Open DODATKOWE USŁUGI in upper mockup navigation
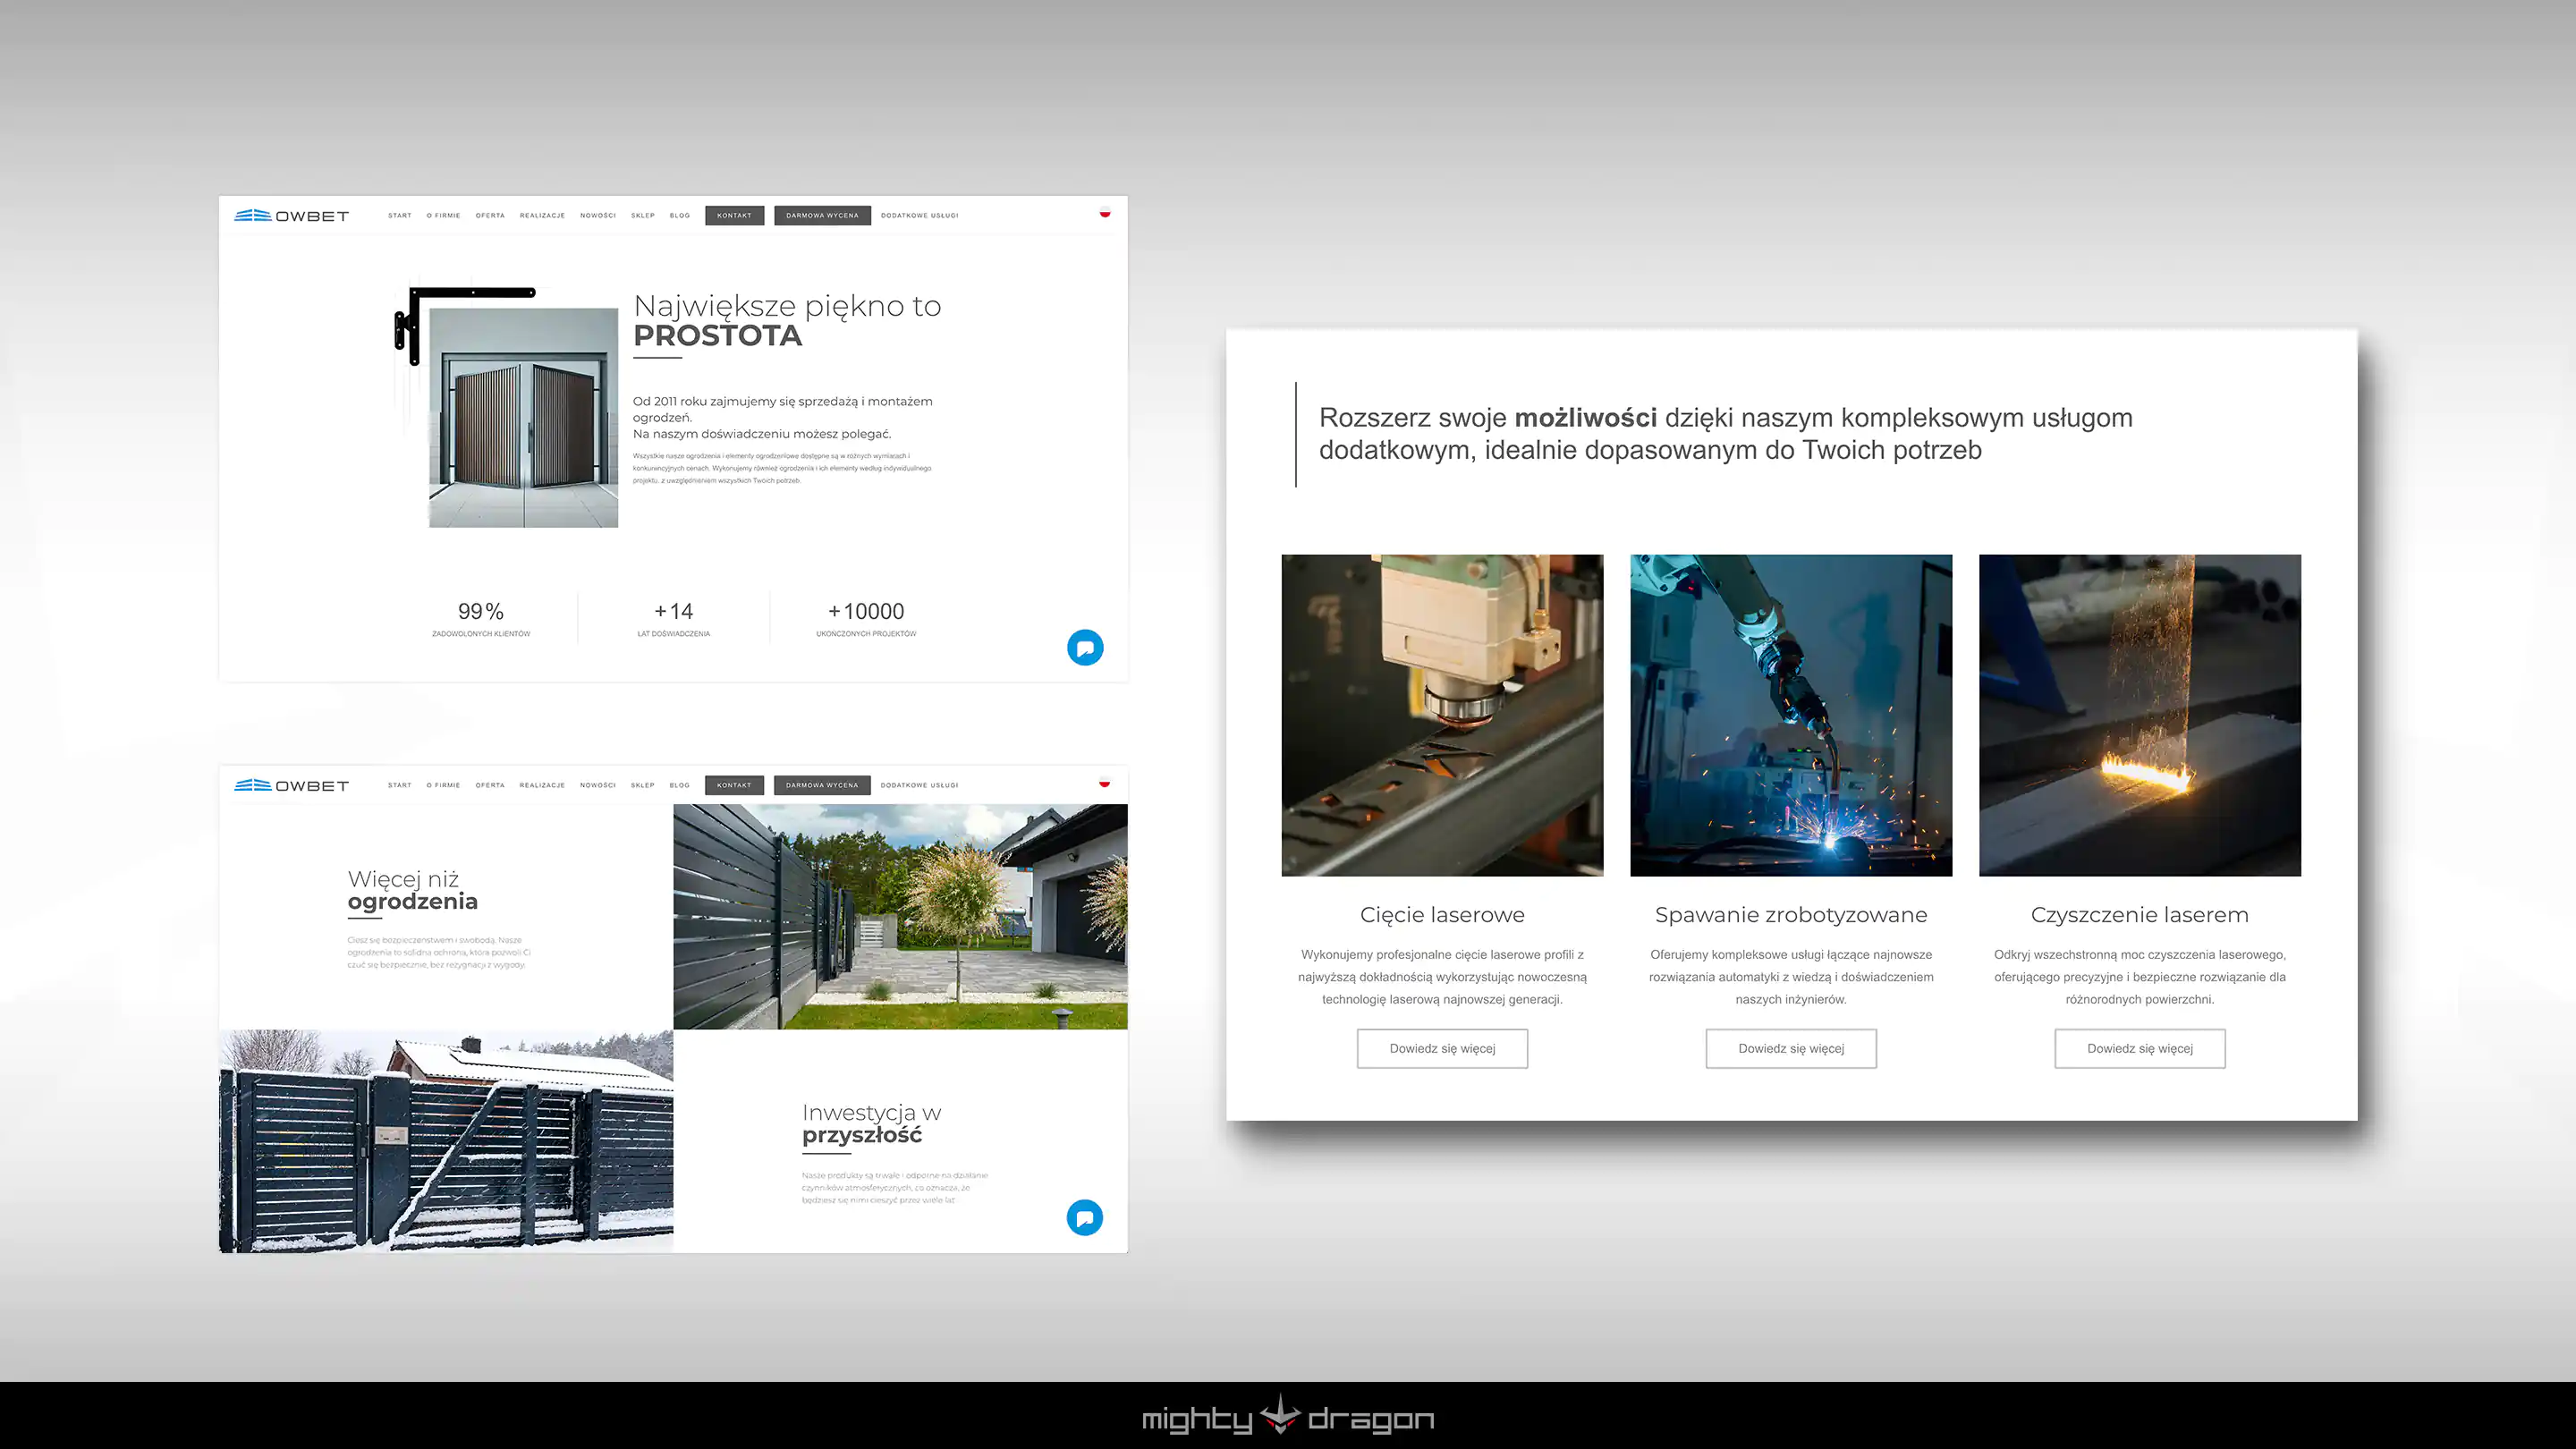Image resolution: width=2576 pixels, height=1449 pixels. [919, 215]
